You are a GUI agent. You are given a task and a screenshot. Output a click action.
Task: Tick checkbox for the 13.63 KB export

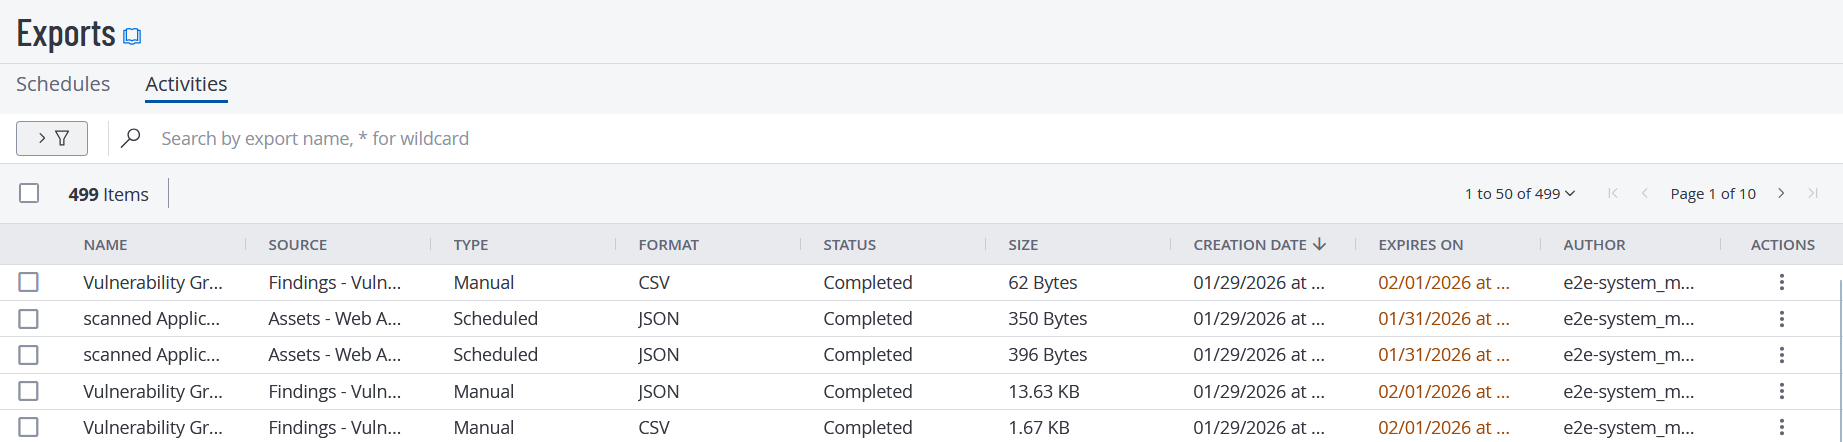[29, 391]
